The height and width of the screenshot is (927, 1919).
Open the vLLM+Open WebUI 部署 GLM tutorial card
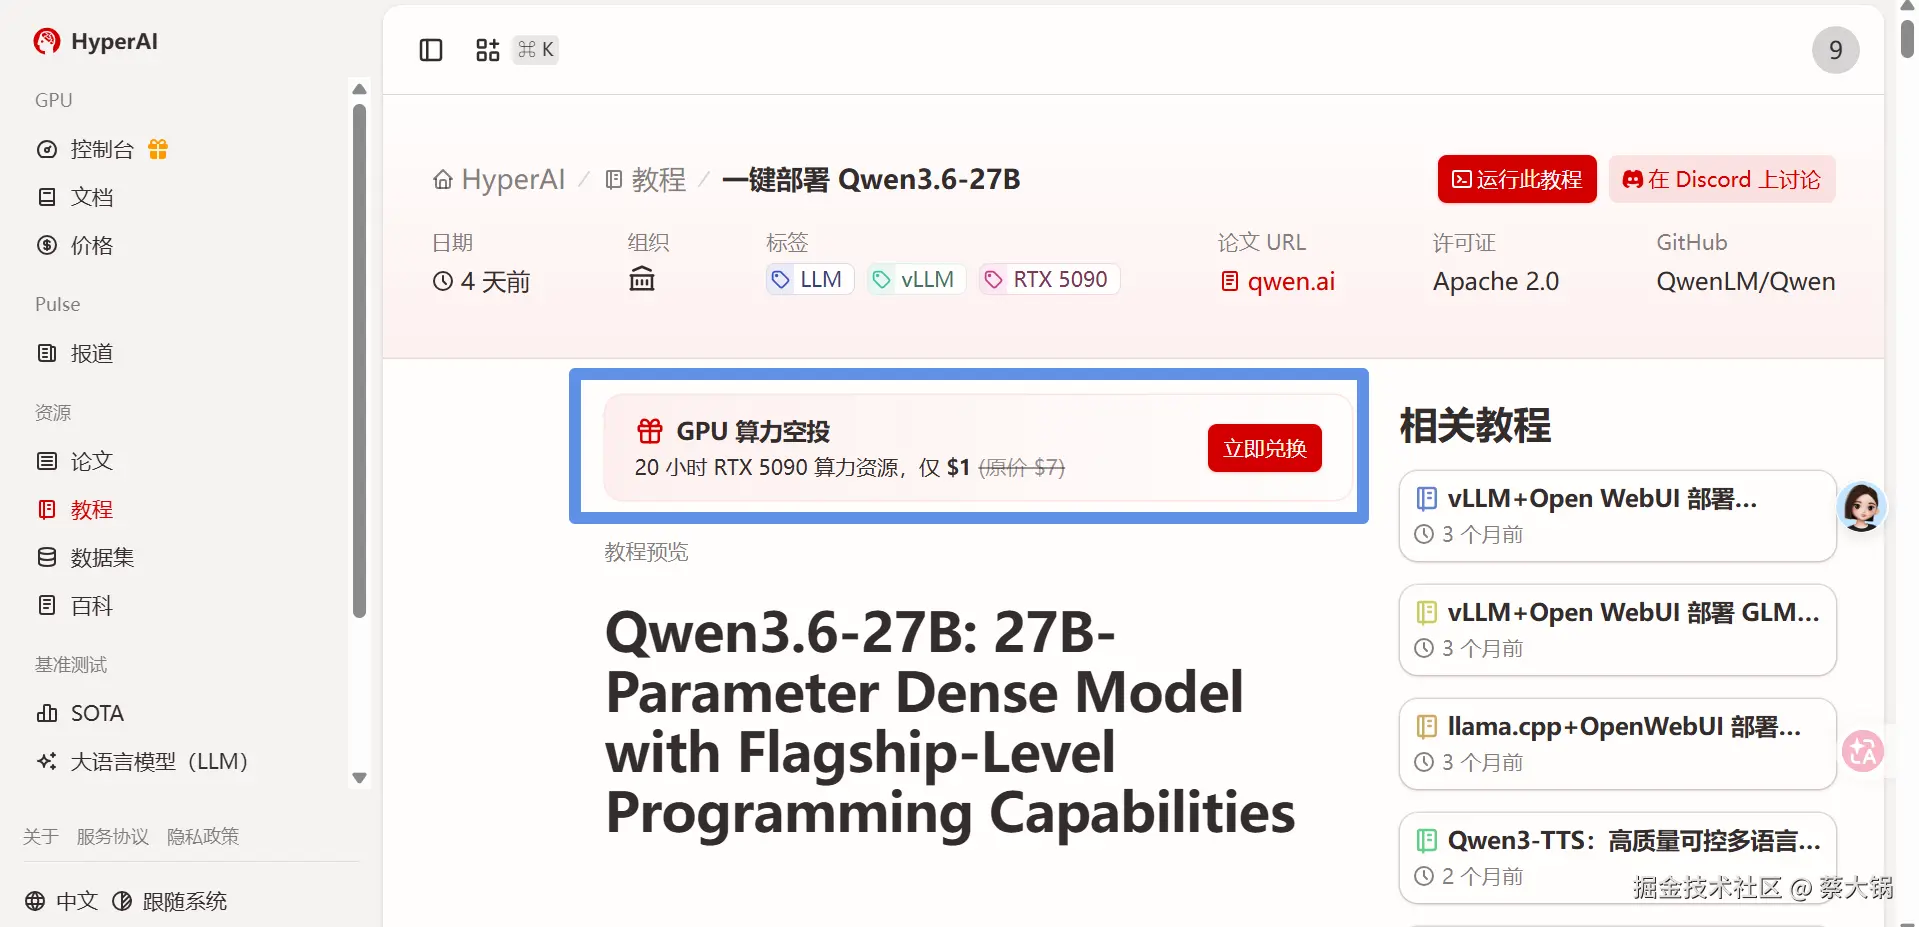pos(1617,630)
